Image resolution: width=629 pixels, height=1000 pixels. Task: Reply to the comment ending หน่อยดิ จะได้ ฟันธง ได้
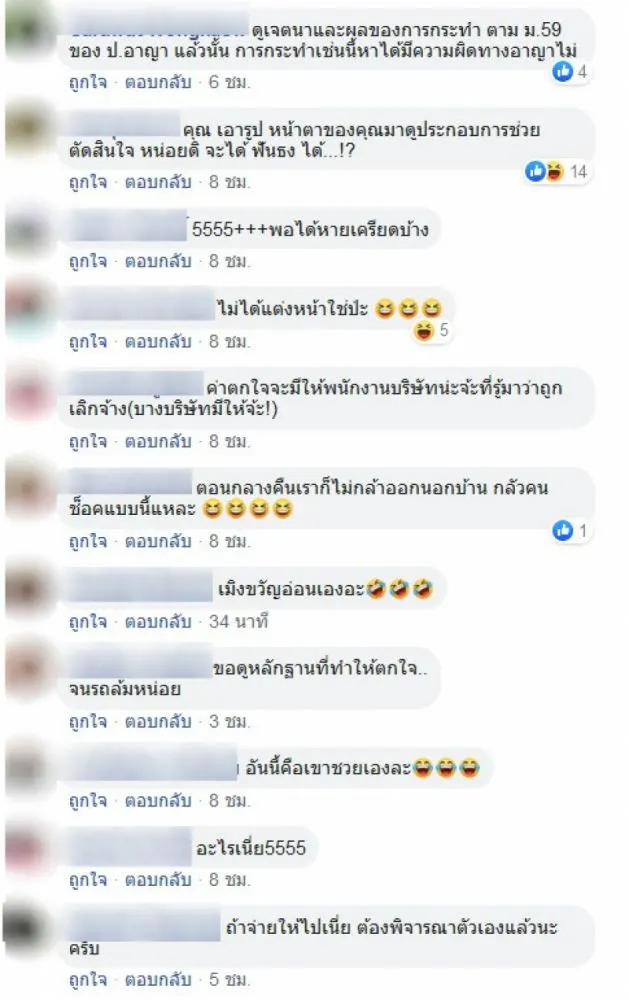point(158,182)
